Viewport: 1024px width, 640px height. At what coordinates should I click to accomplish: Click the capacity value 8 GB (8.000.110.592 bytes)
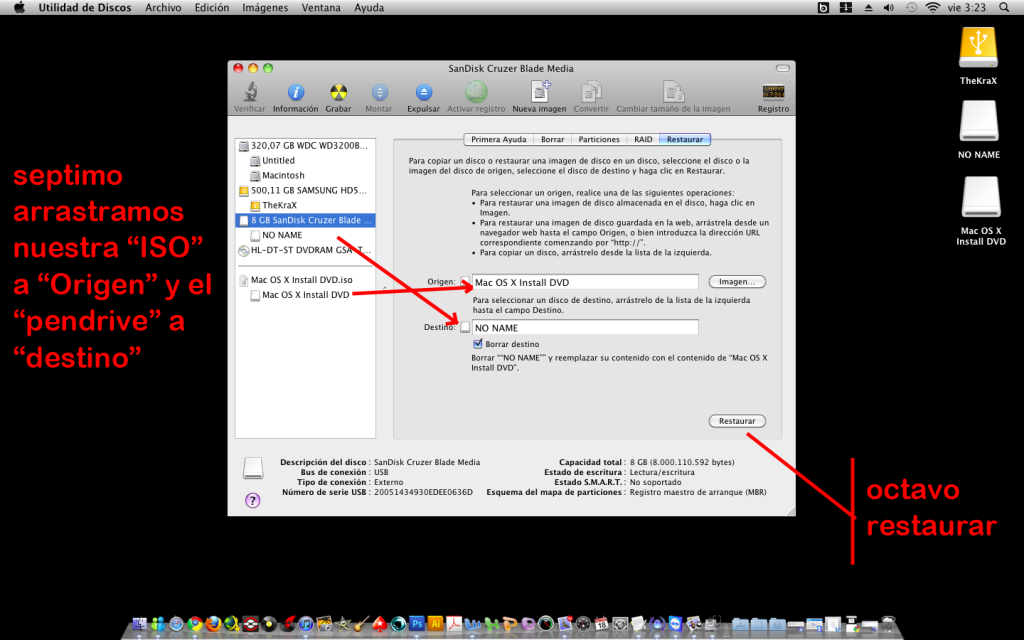pos(682,462)
